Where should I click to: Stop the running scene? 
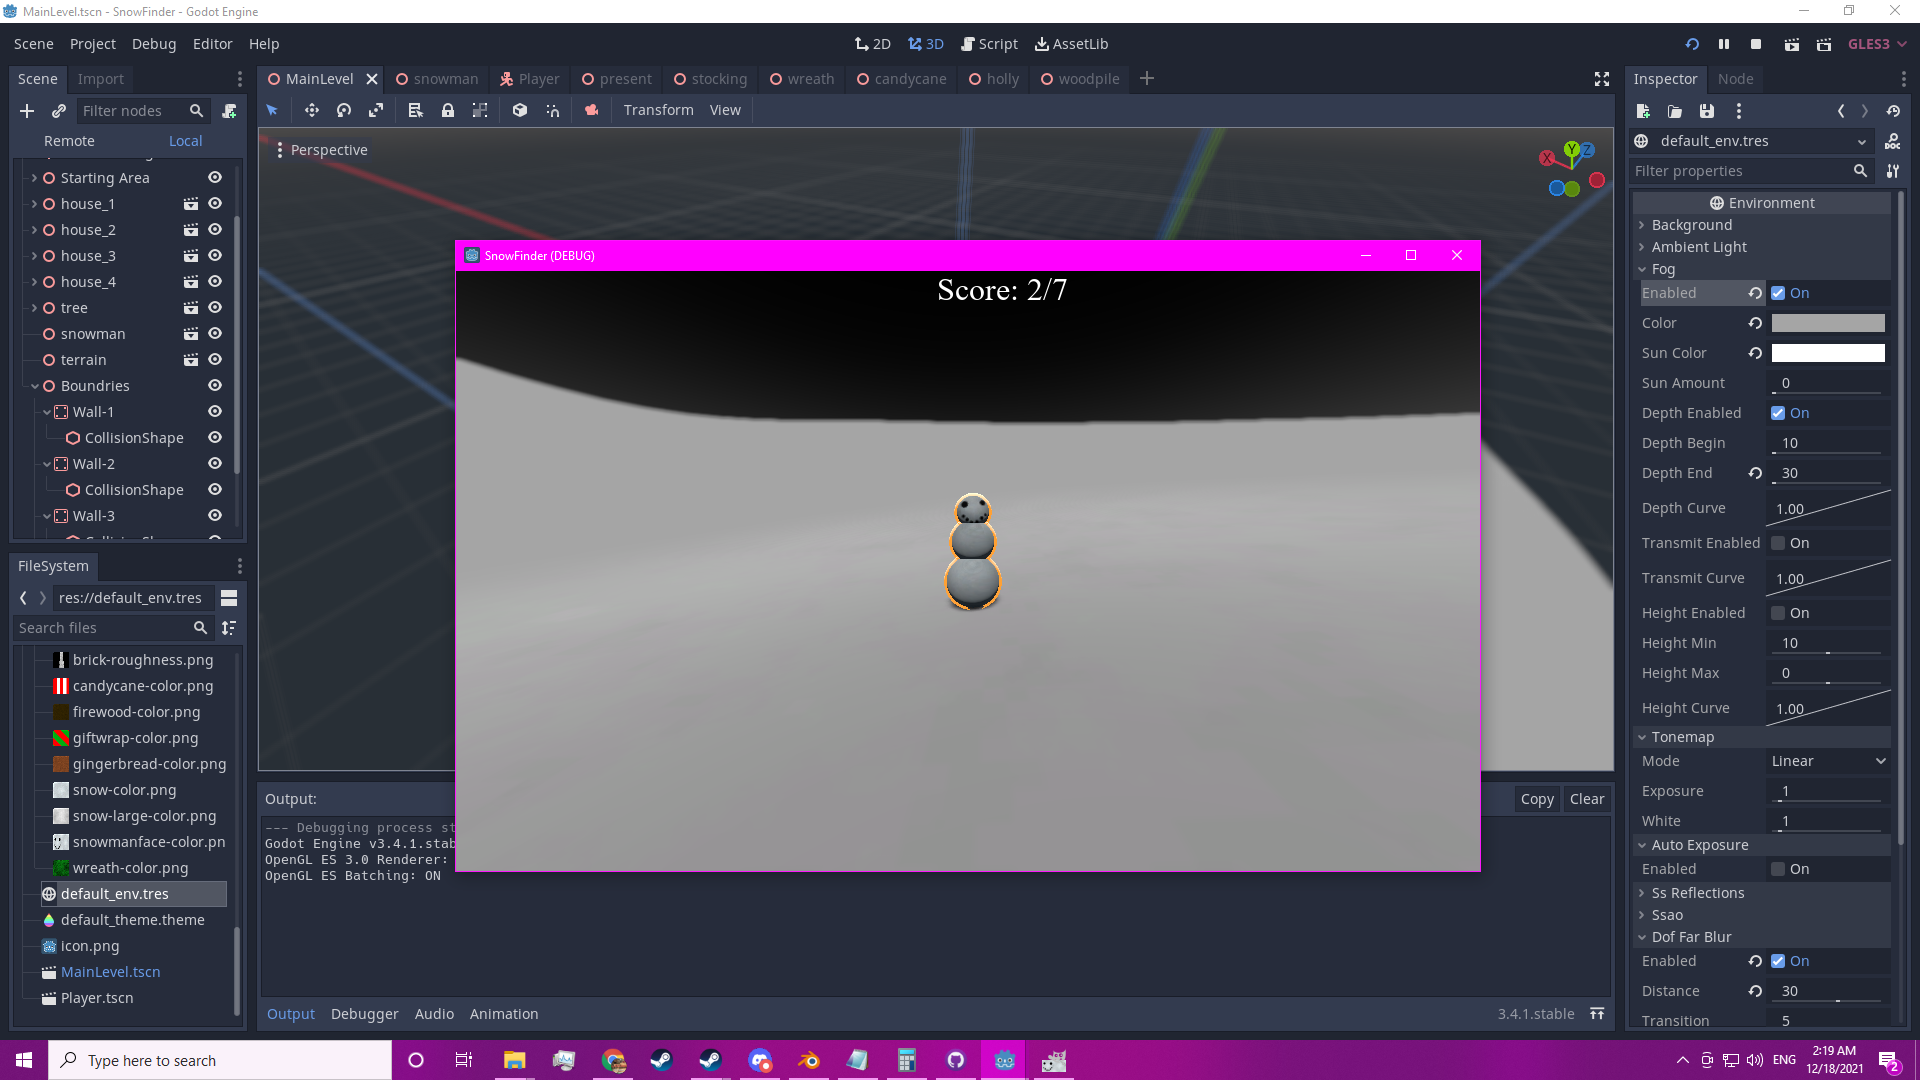pos(1756,44)
